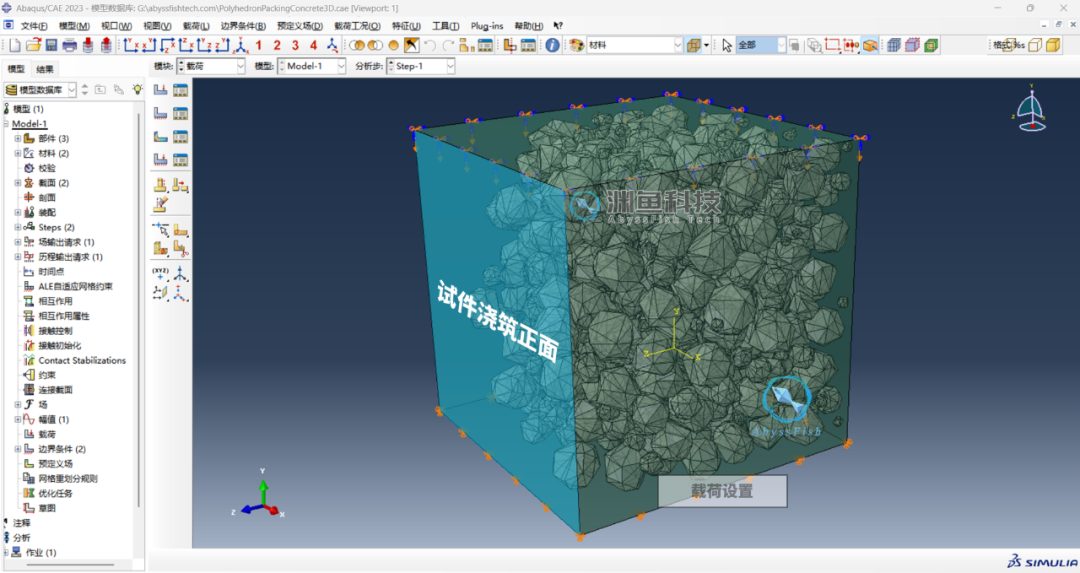Screen dimensions: 1080x573
Task: Select the 优化任务 tree item
Action: tap(55, 493)
